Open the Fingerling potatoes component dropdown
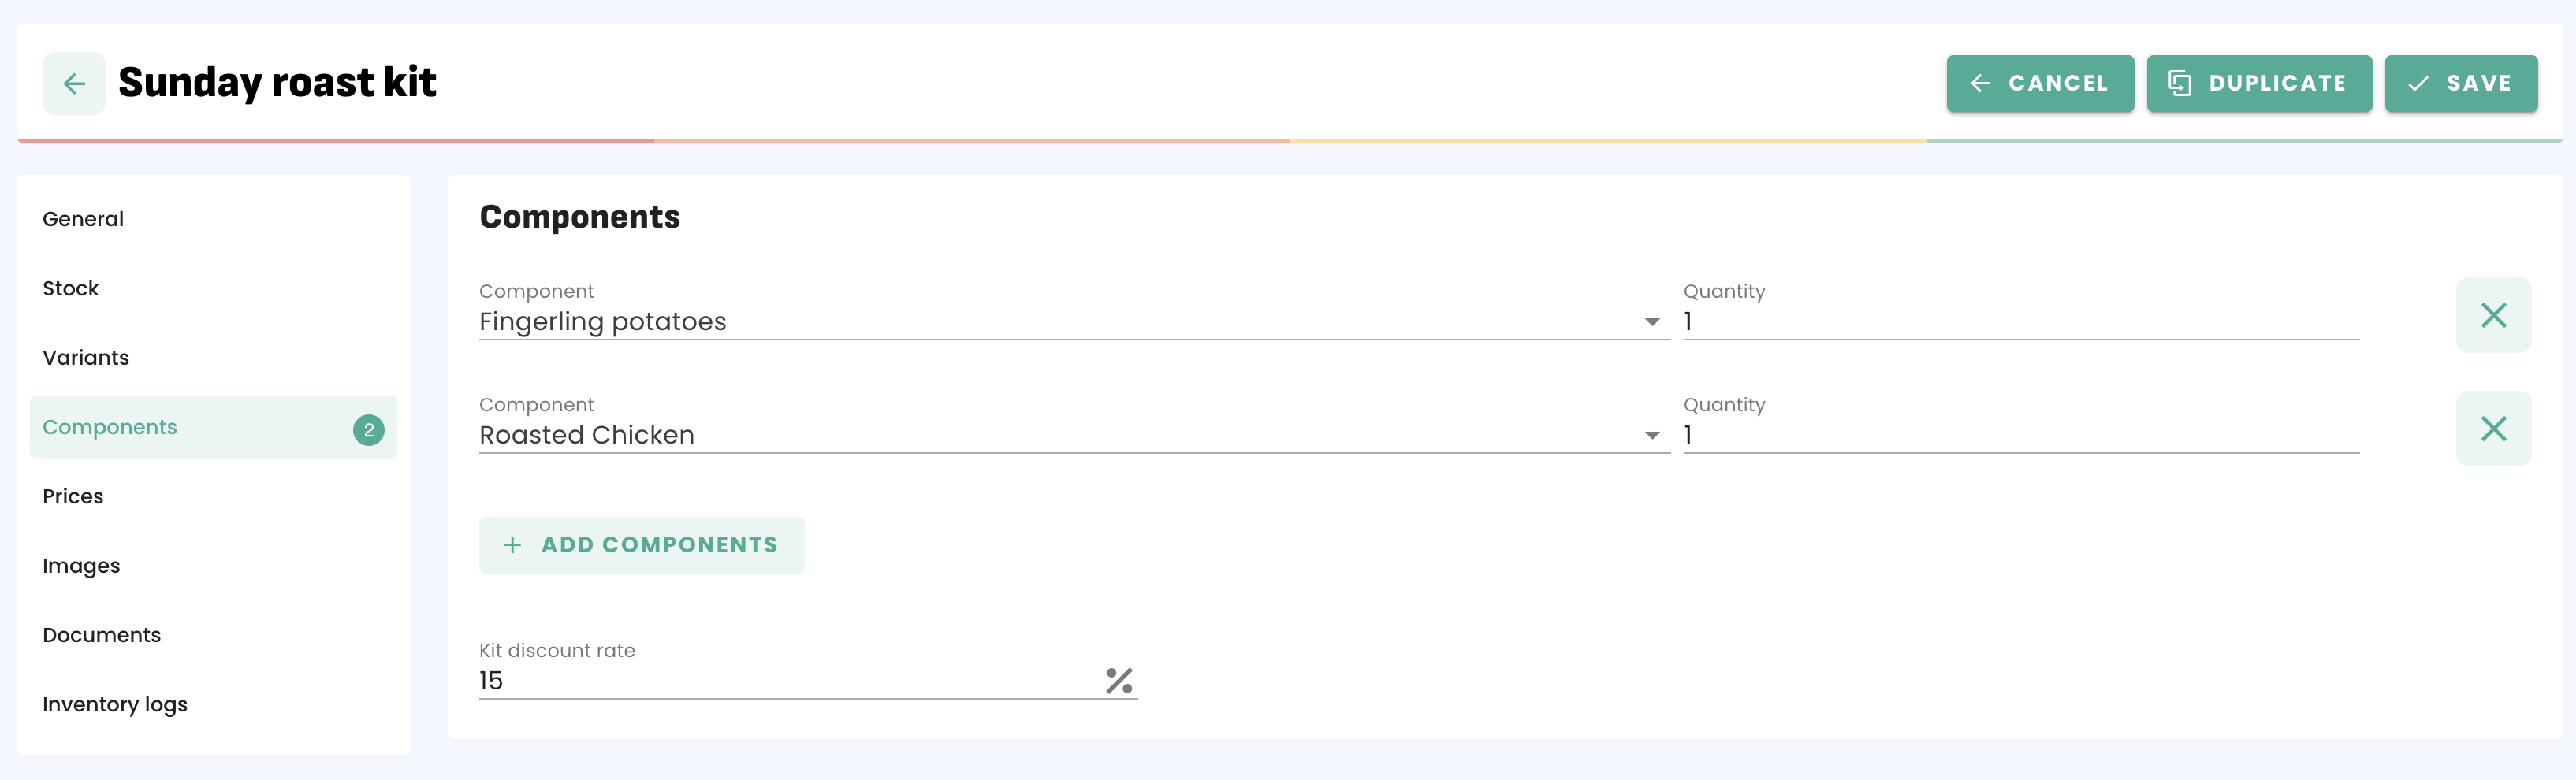2576x780 pixels. (x=1651, y=322)
